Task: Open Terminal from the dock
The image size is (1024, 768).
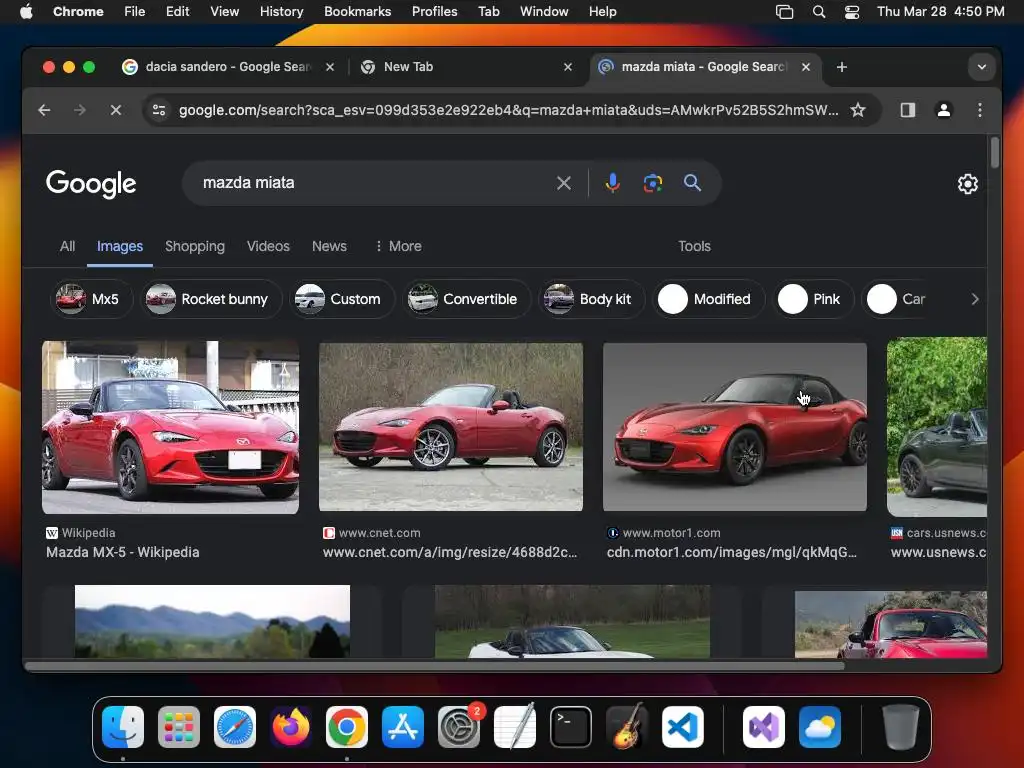Action: coord(571,727)
